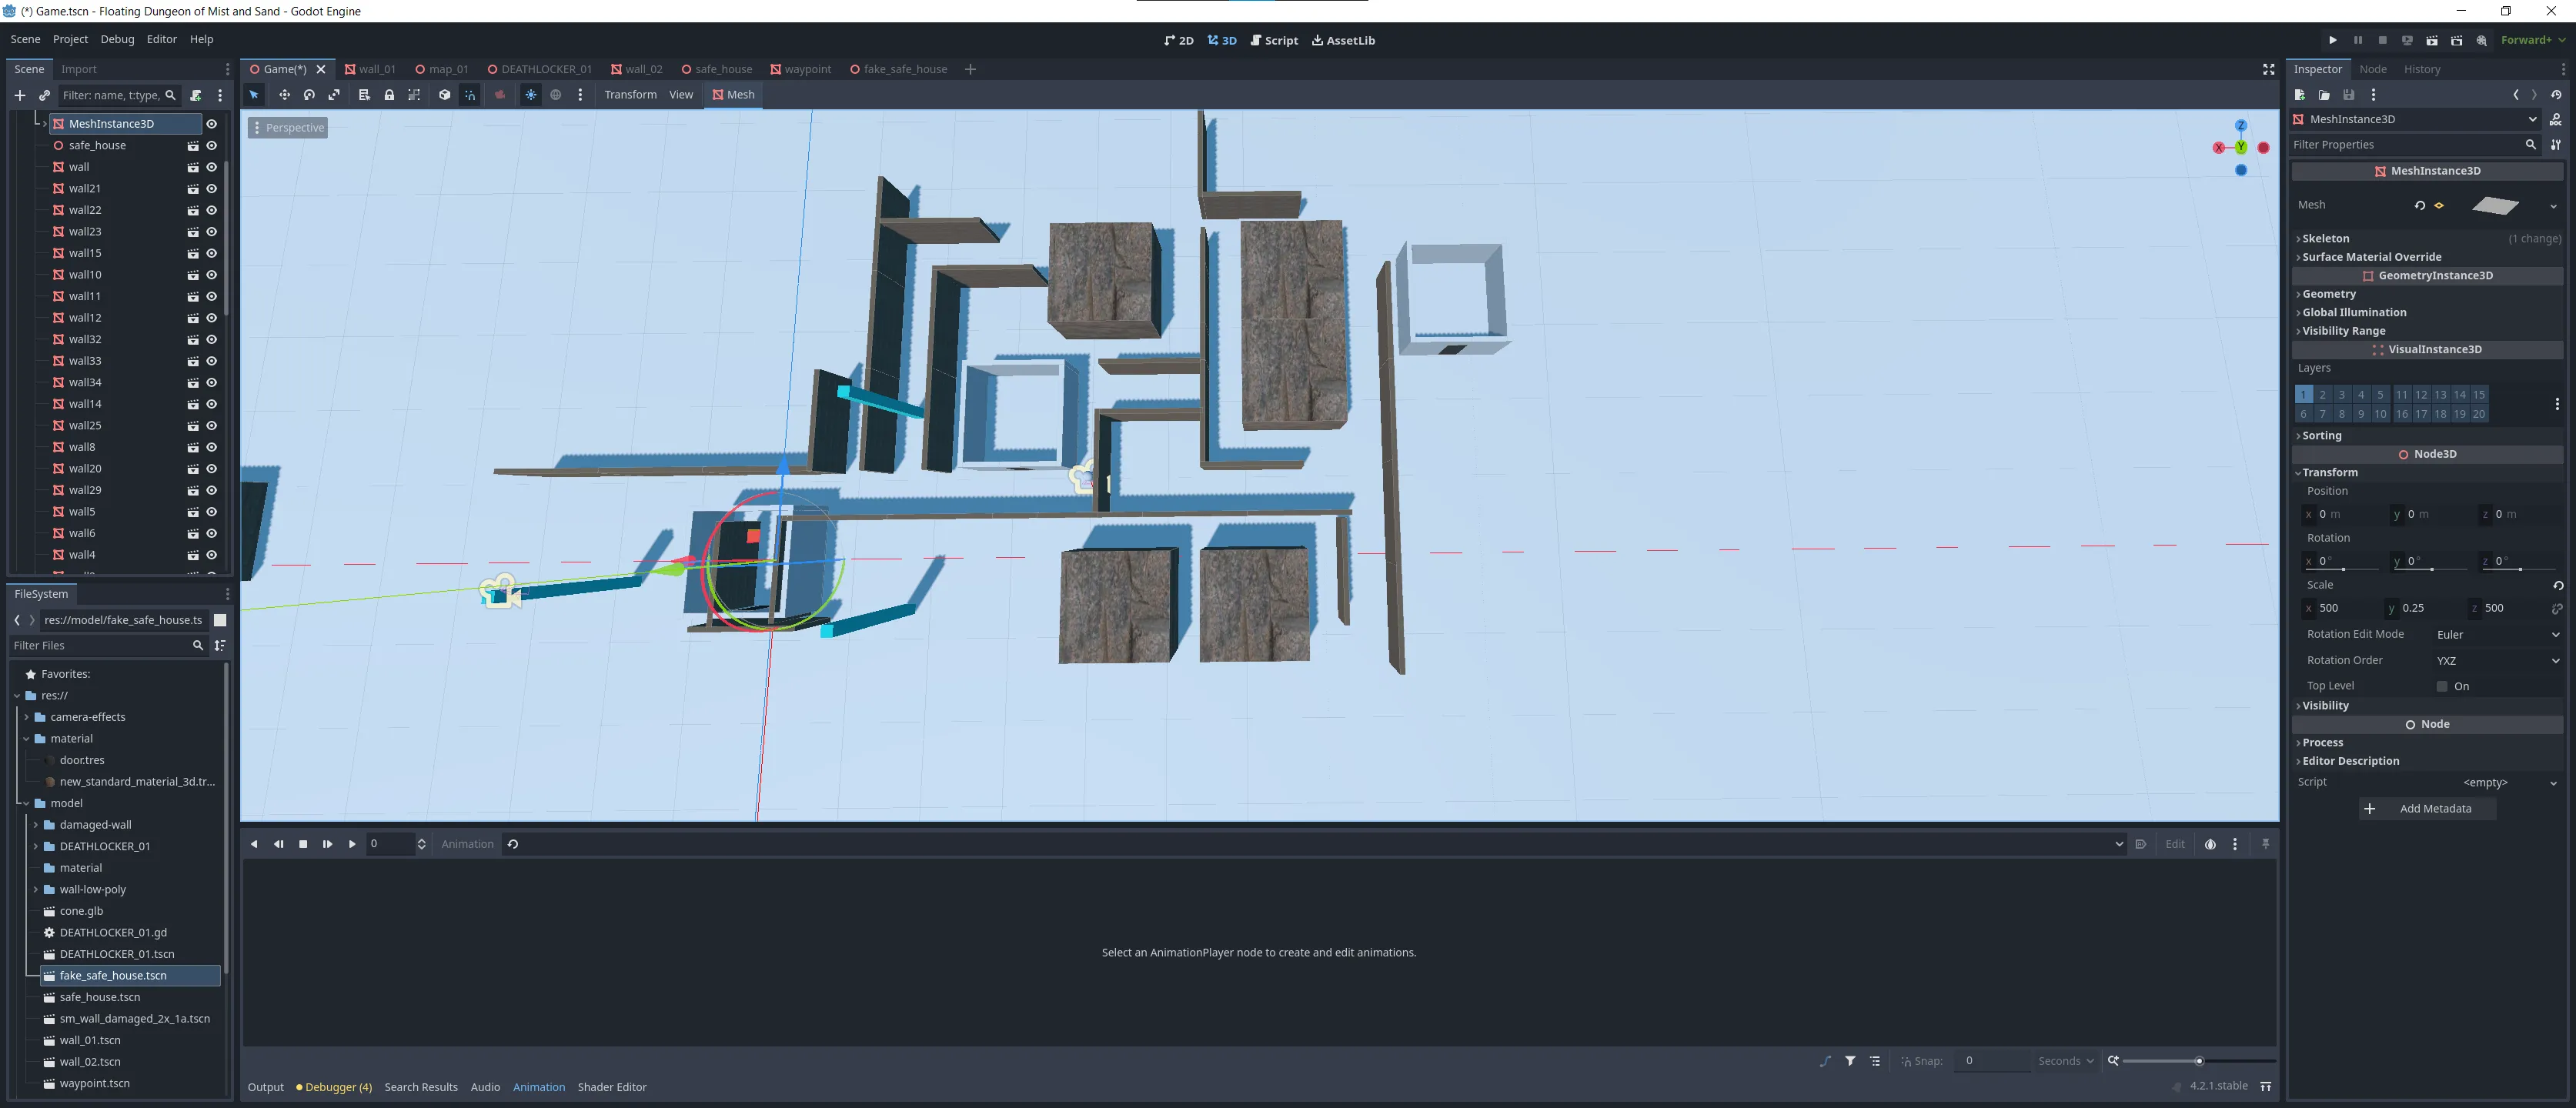Run the current scene with clapperboard play icon

tap(2431, 40)
